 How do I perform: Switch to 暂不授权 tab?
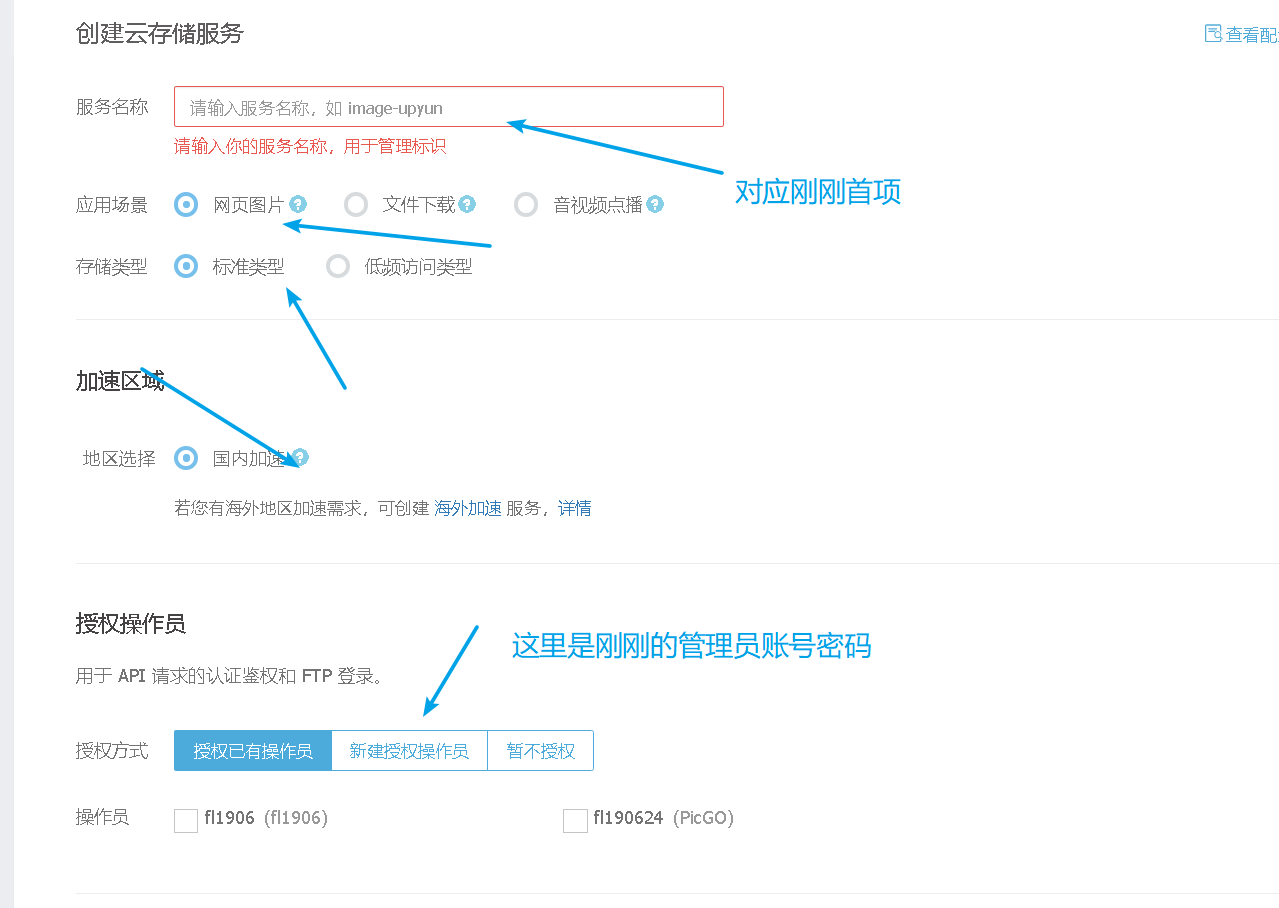pyautogui.click(x=540, y=750)
